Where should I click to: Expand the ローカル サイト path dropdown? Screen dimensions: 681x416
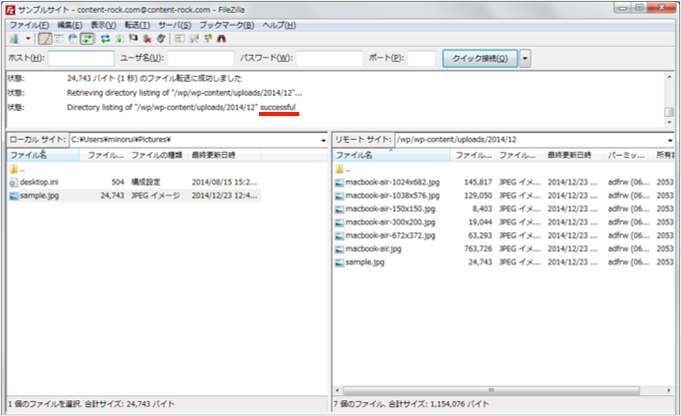[323, 140]
